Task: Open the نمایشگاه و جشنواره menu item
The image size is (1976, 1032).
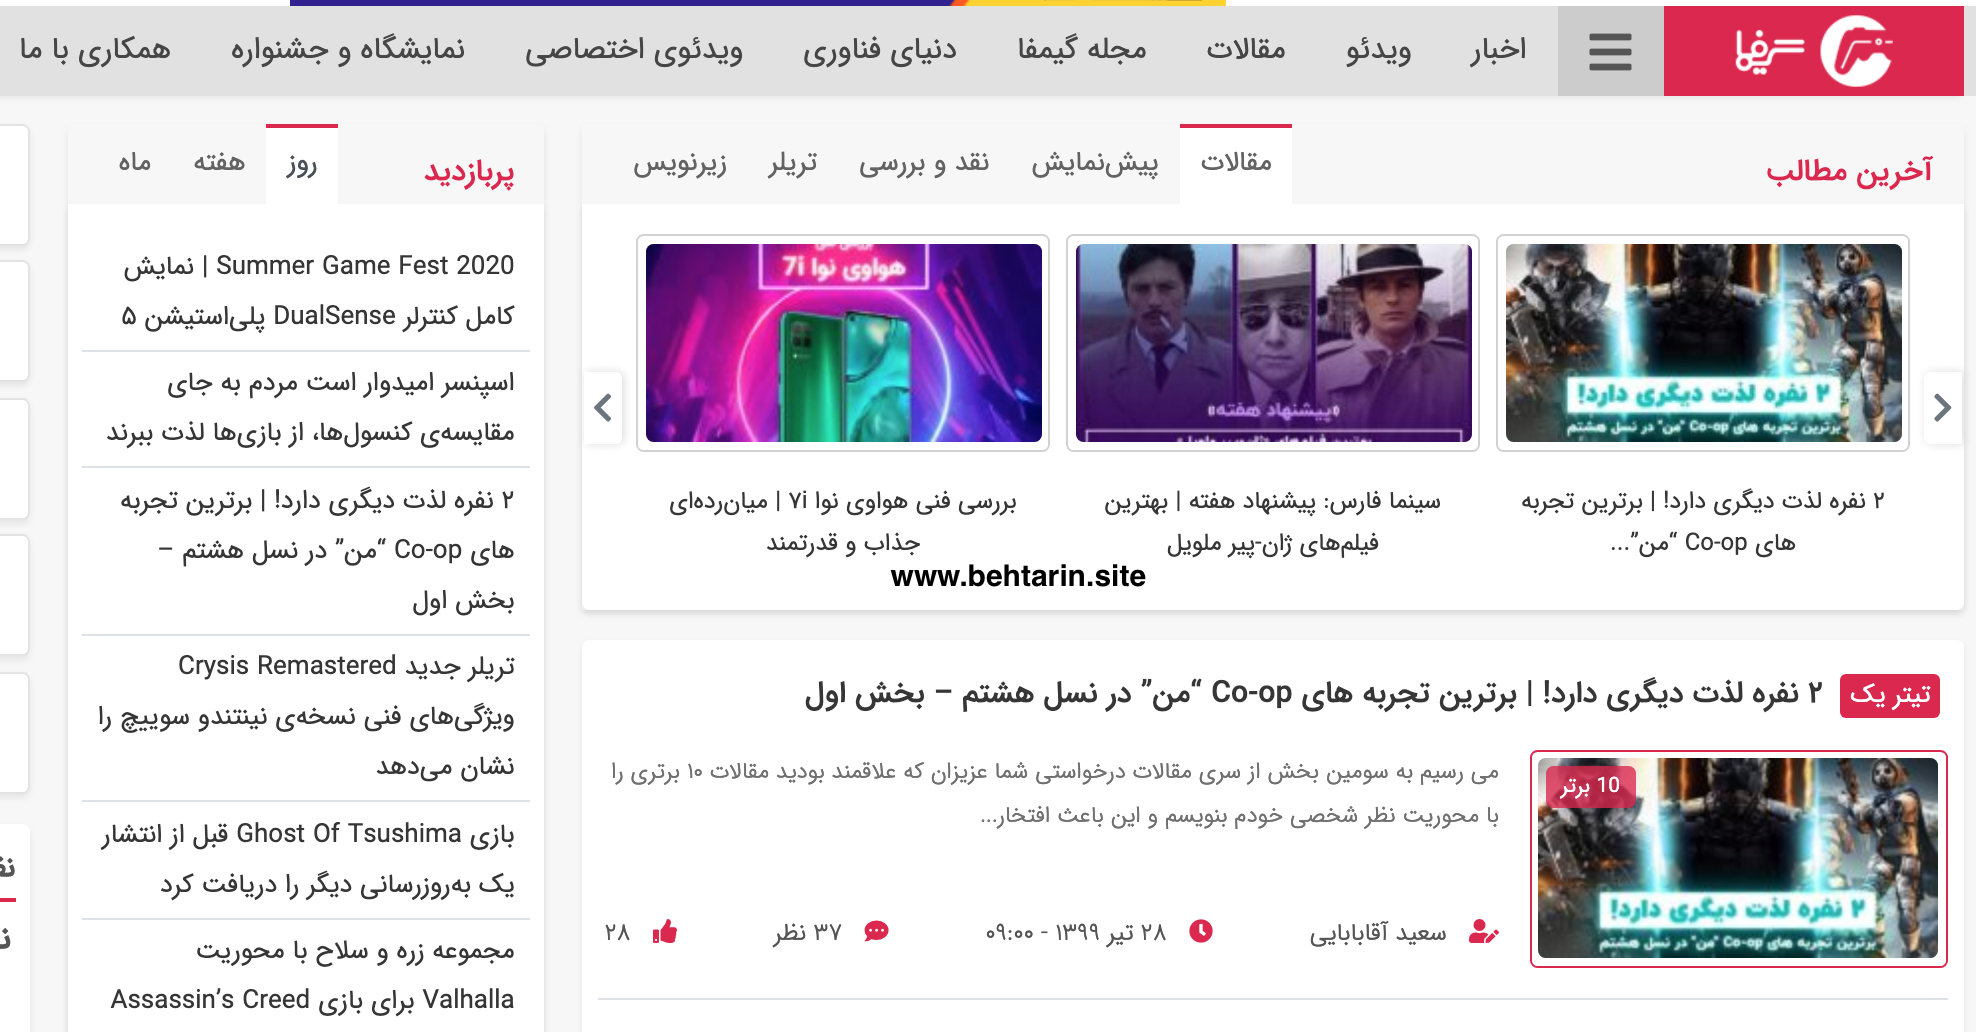Action: 348,50
